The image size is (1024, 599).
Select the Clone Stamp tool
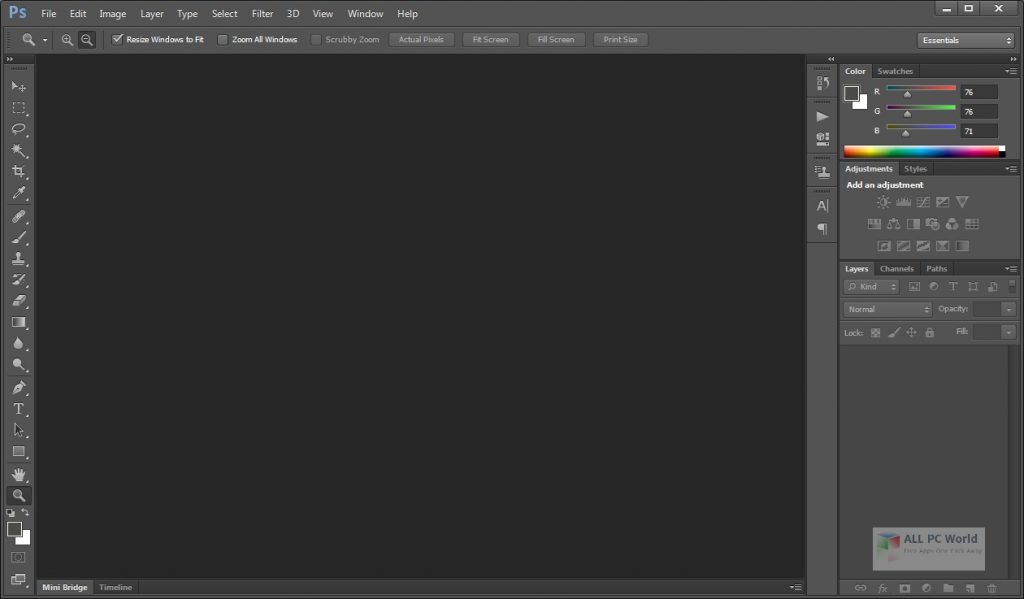[x=18, y=259]
